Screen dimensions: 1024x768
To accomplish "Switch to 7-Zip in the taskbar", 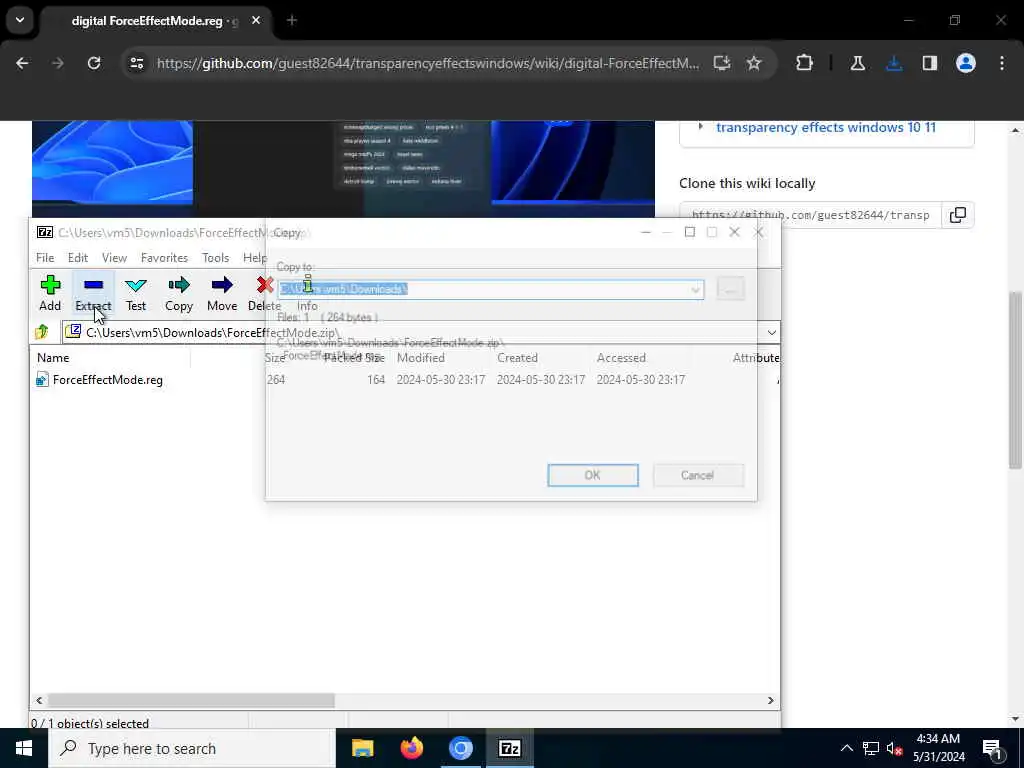I will coord(509,748).
